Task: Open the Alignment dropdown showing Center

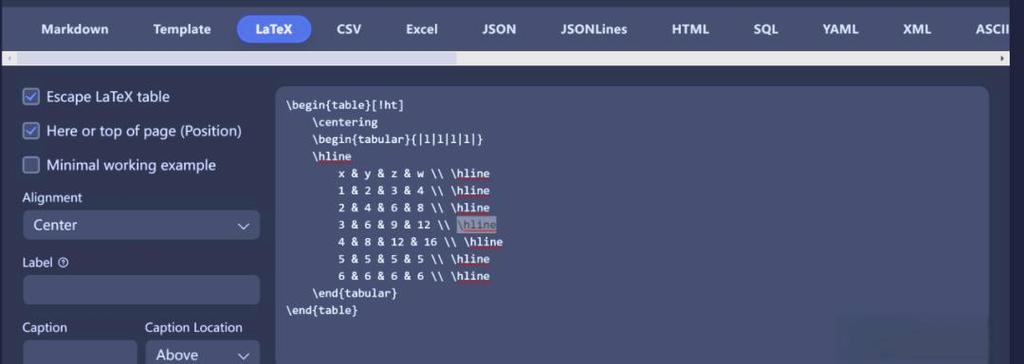Action: click(x=141, y=225)
